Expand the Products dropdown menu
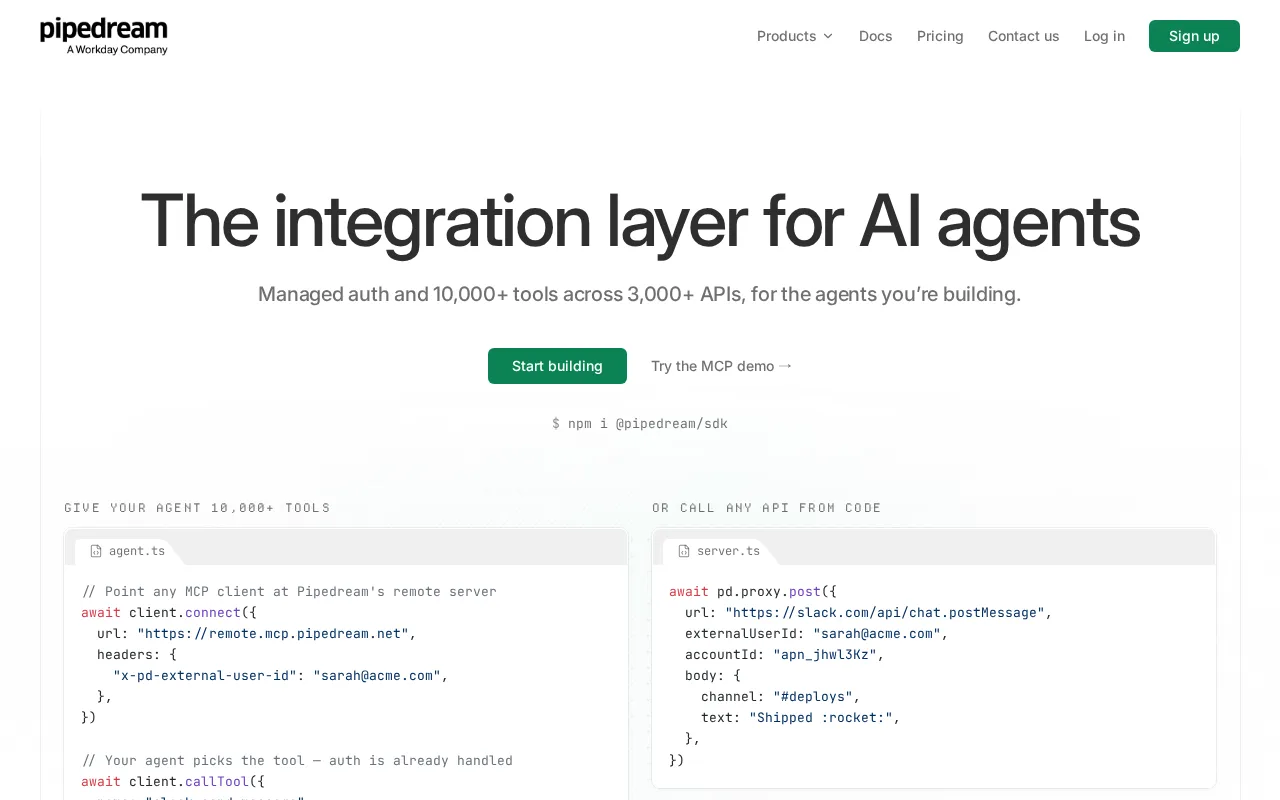 [x=795, y=36]
